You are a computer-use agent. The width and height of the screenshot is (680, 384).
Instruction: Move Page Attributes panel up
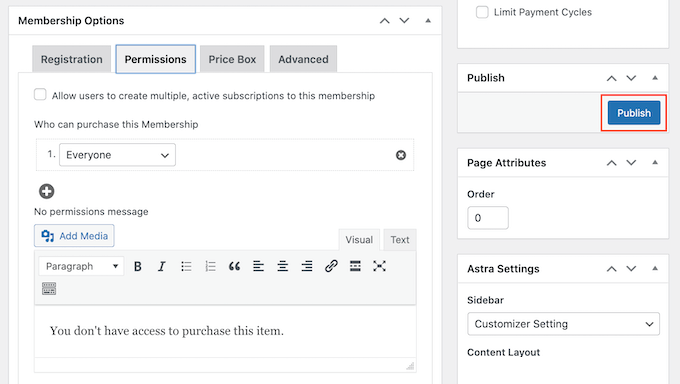[611, 163]
